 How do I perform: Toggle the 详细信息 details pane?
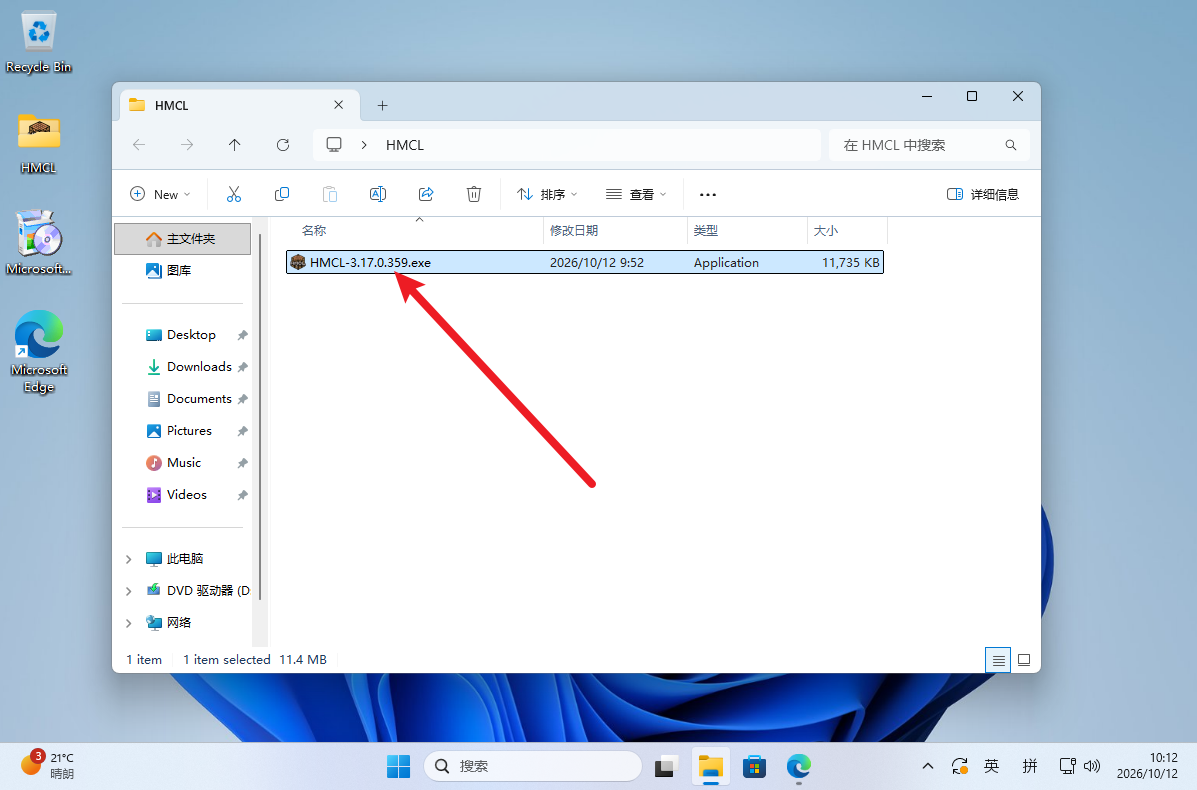pos(983,195)
